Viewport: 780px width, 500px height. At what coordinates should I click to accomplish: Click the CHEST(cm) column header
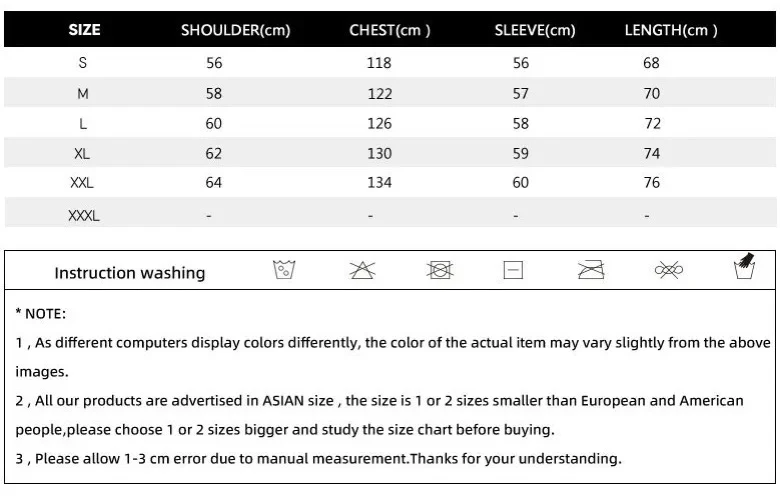click(390, 30)
